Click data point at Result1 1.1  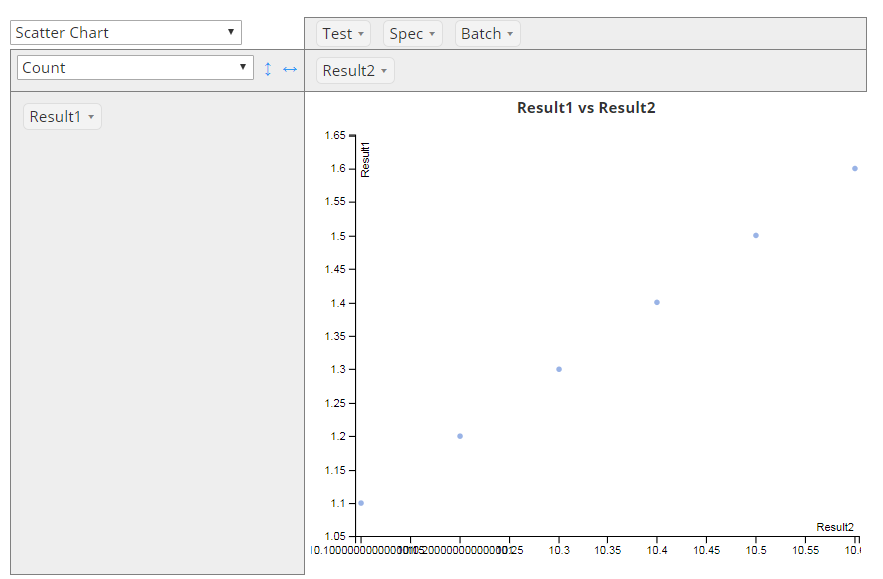361,503
